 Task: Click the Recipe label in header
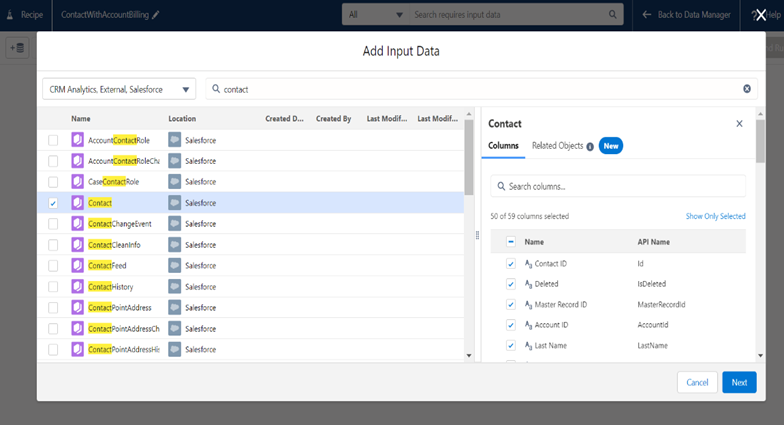32,14
